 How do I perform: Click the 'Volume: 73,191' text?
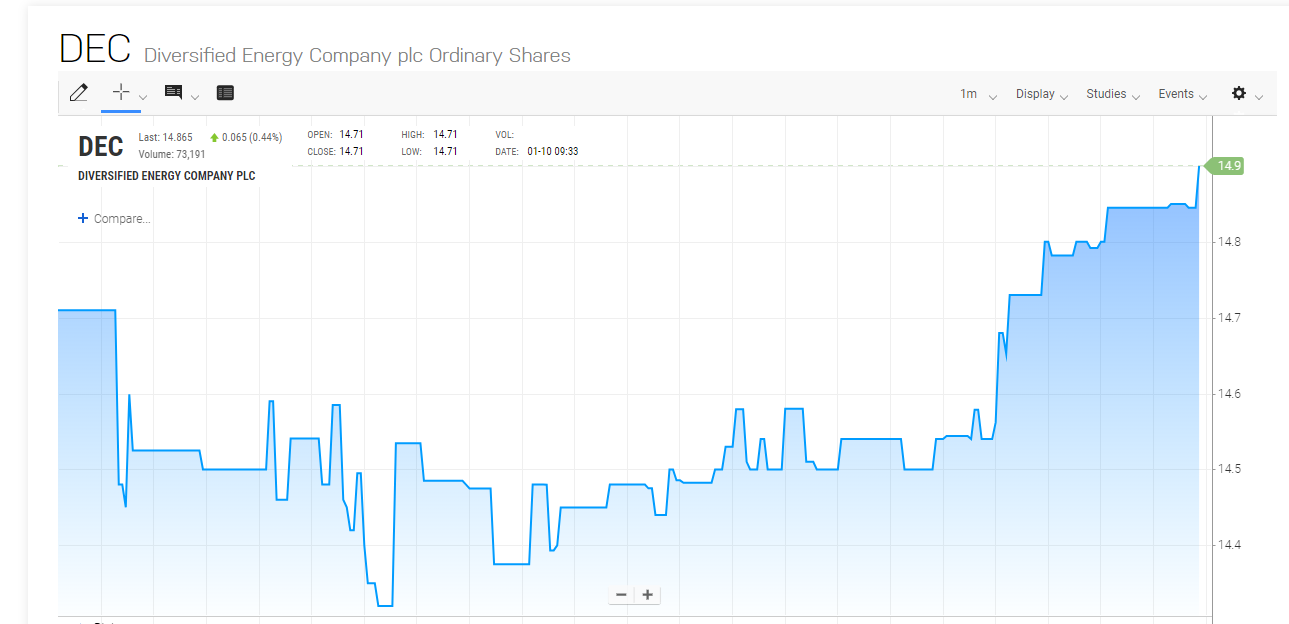pyautogui.click(x=172, y=154)
